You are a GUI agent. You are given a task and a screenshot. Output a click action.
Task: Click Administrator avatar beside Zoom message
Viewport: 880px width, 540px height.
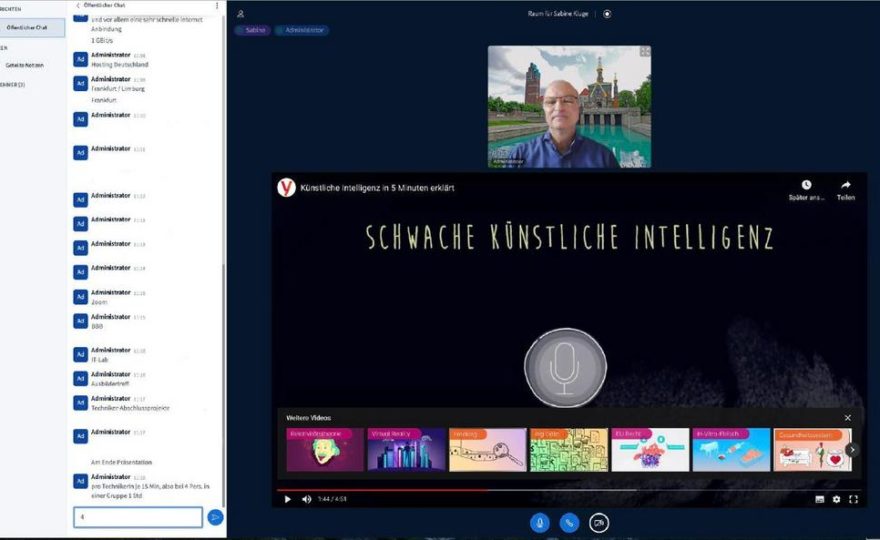click(x=81, y=296)
